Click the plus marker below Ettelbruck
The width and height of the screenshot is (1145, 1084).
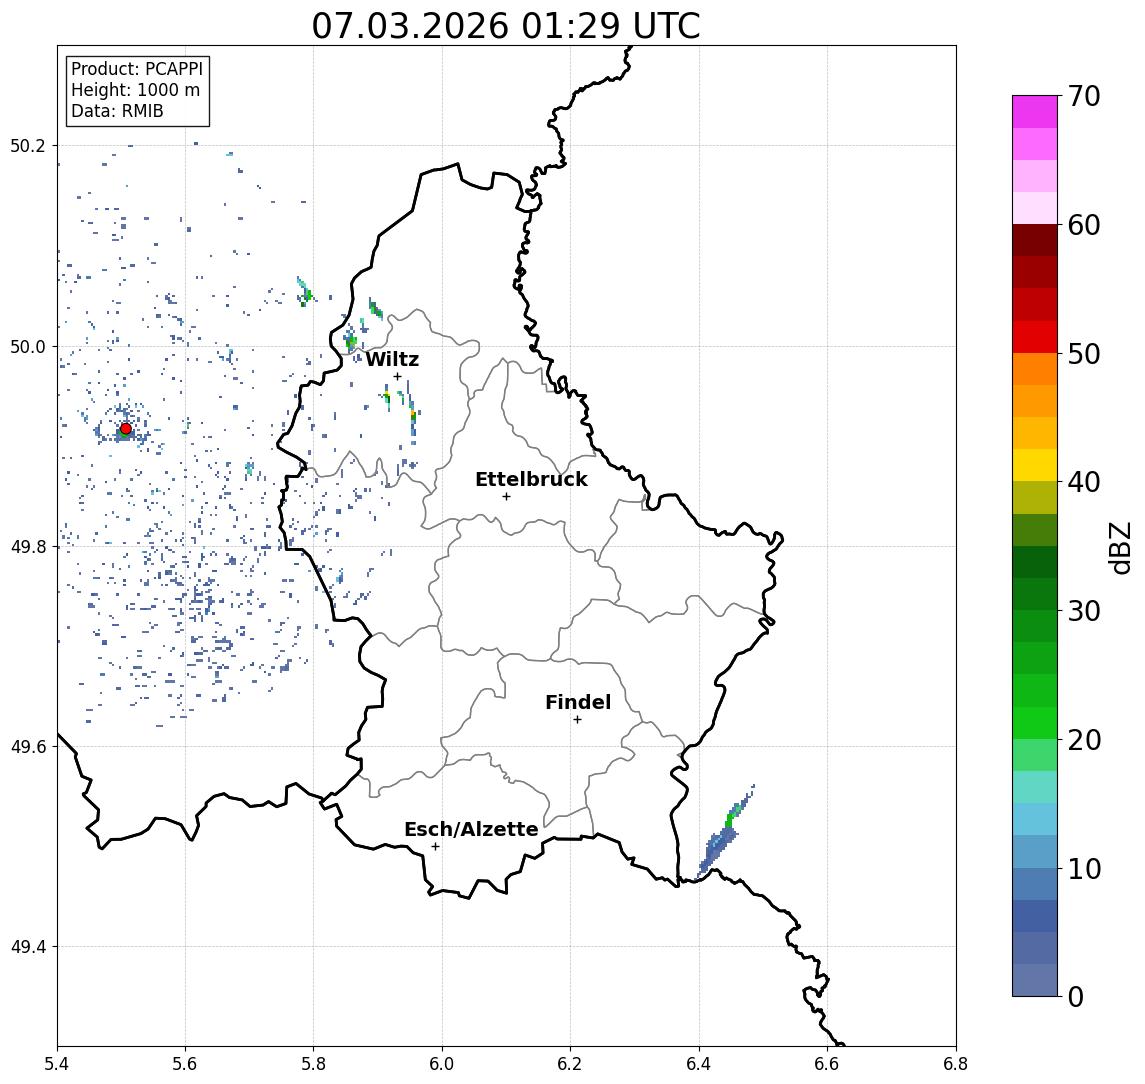tap(506, 497)
